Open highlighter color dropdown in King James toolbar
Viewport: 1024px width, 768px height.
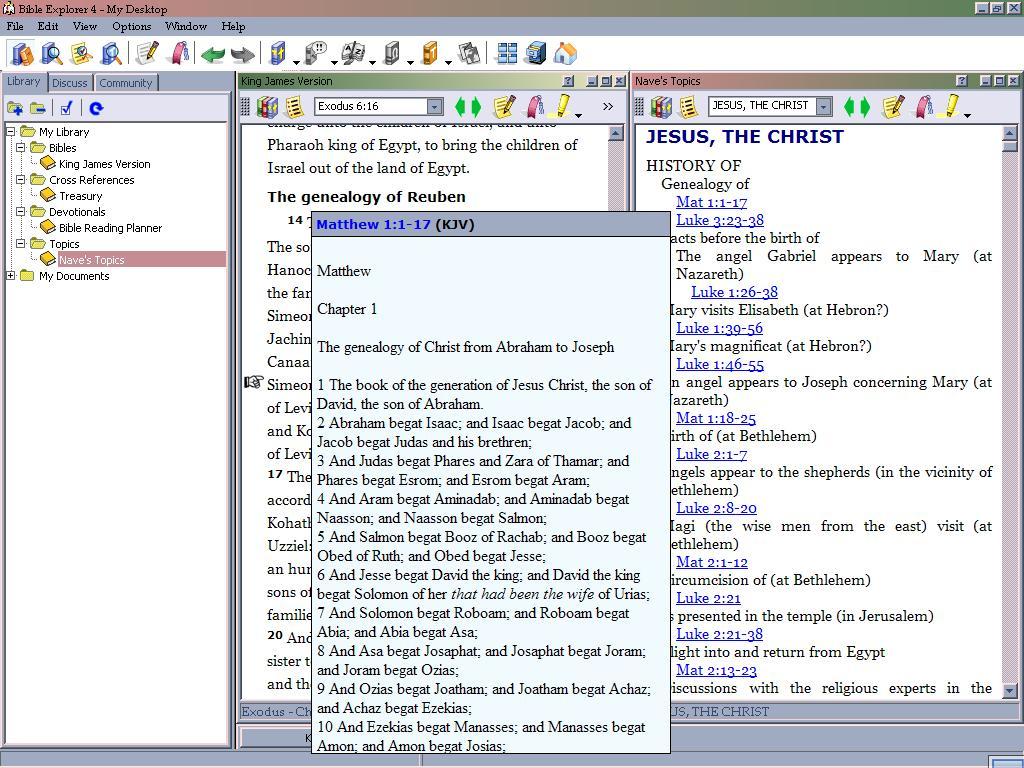pos(579,116)
